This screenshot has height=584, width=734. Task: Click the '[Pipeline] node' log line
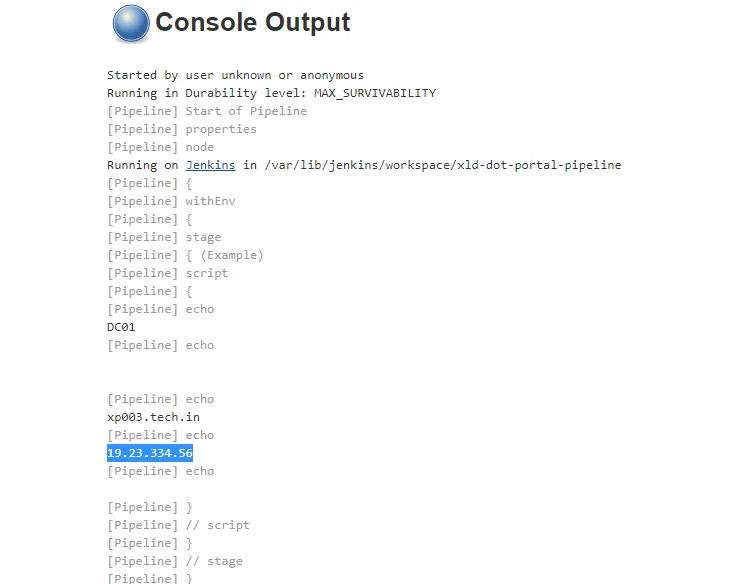pyautogui.click(x=161, y=147)
